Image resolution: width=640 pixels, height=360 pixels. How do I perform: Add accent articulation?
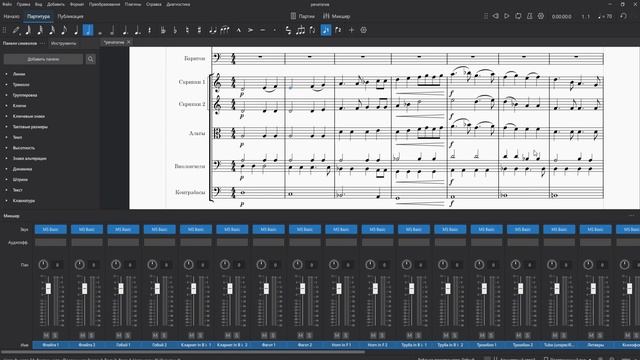point(250,30)
